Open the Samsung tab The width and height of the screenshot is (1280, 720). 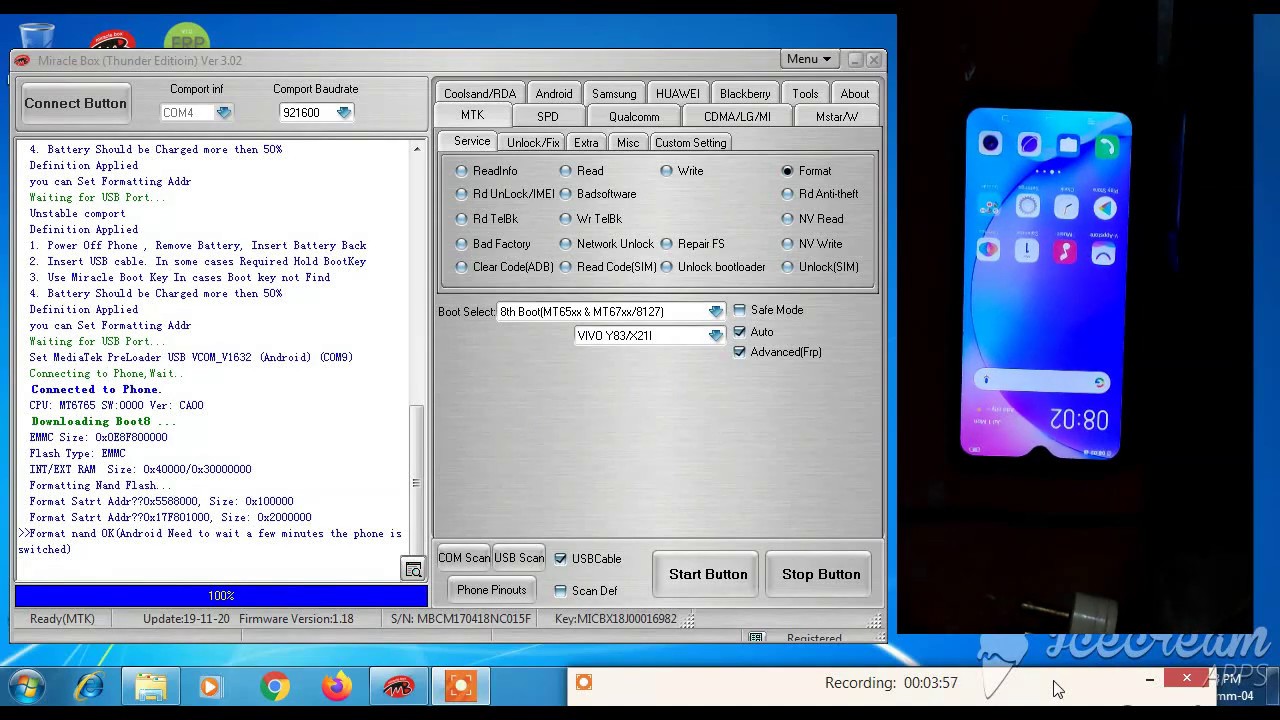(614, 94)
